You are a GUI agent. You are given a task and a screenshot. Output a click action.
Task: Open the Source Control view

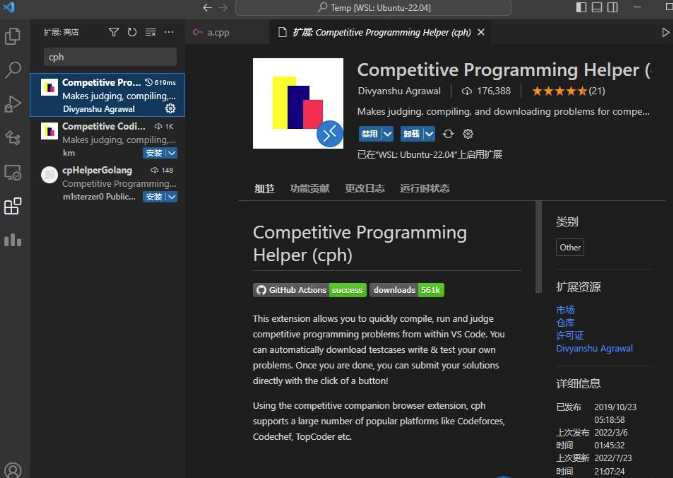(x=12, y=138)
